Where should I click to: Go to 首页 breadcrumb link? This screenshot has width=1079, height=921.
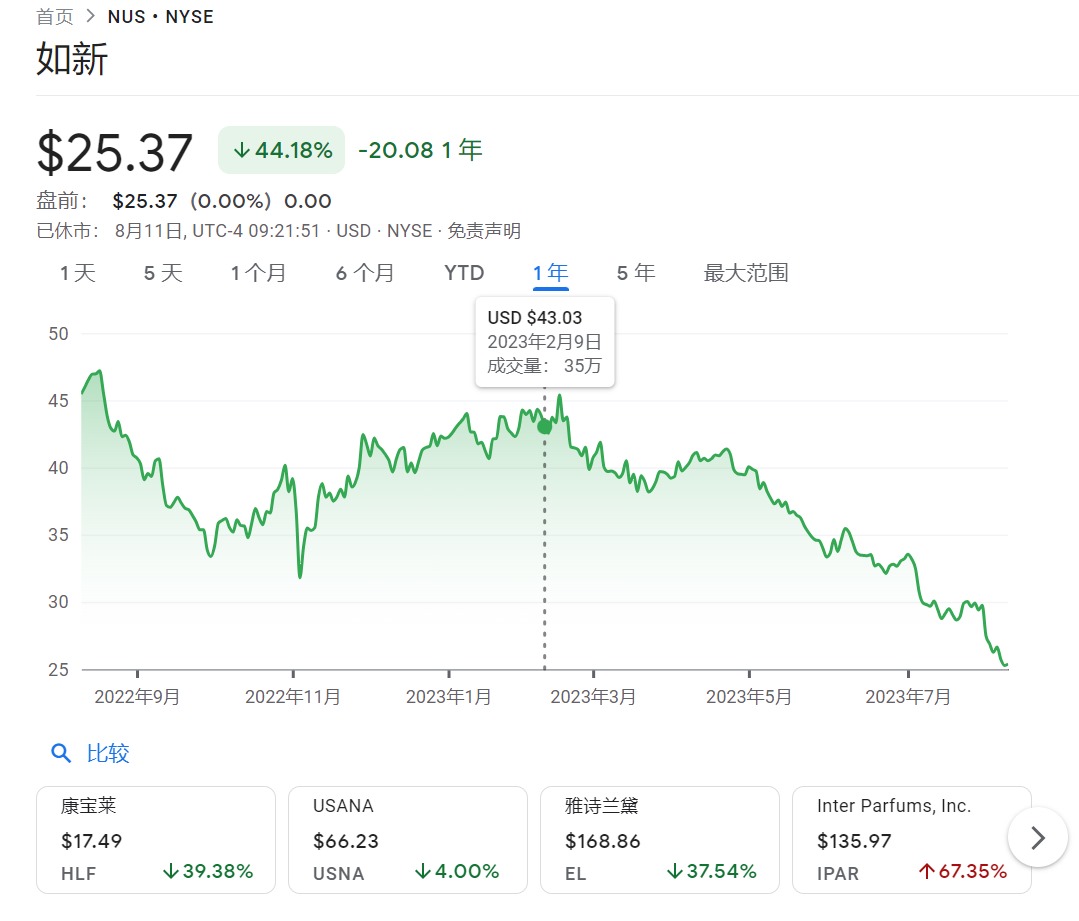(x=55, y=17)
